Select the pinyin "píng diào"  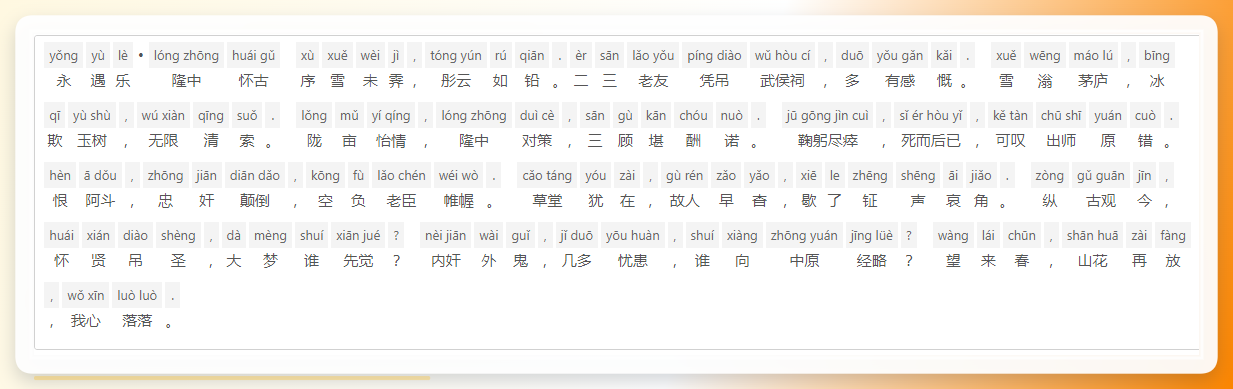[x=714, y=55]
